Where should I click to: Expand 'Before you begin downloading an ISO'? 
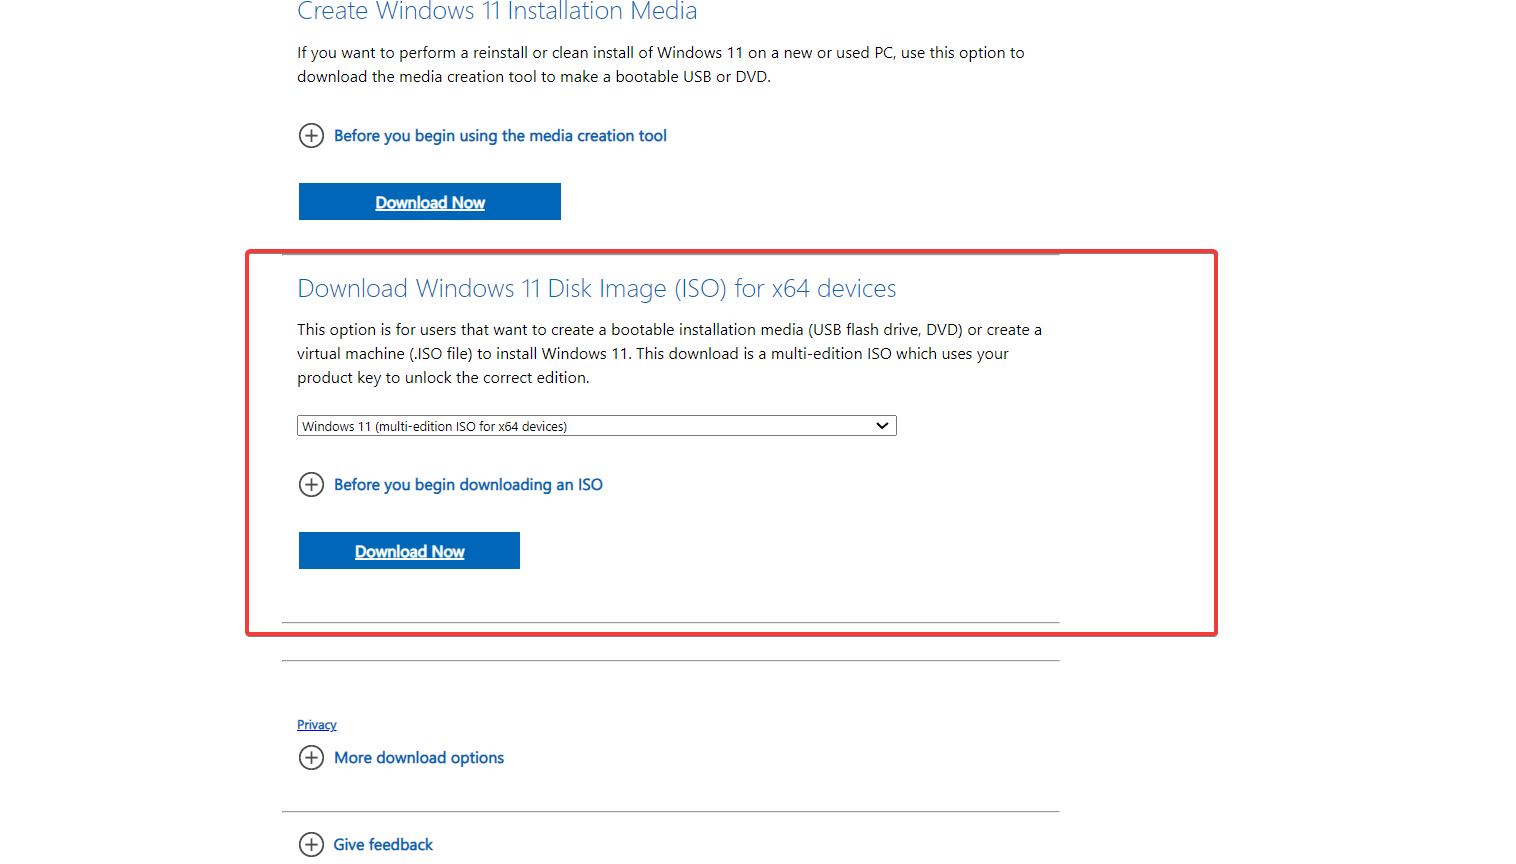click(x=468, y=485)
